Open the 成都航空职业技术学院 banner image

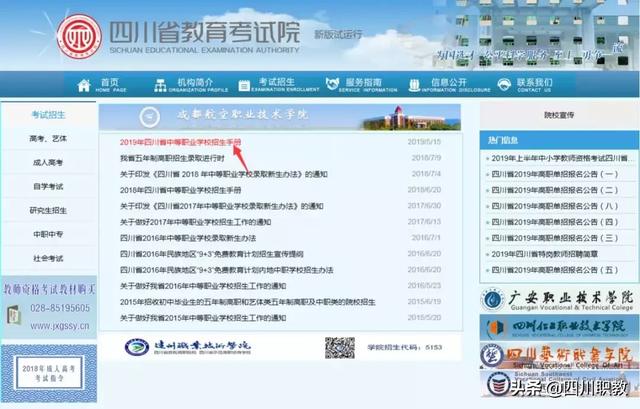280,117
